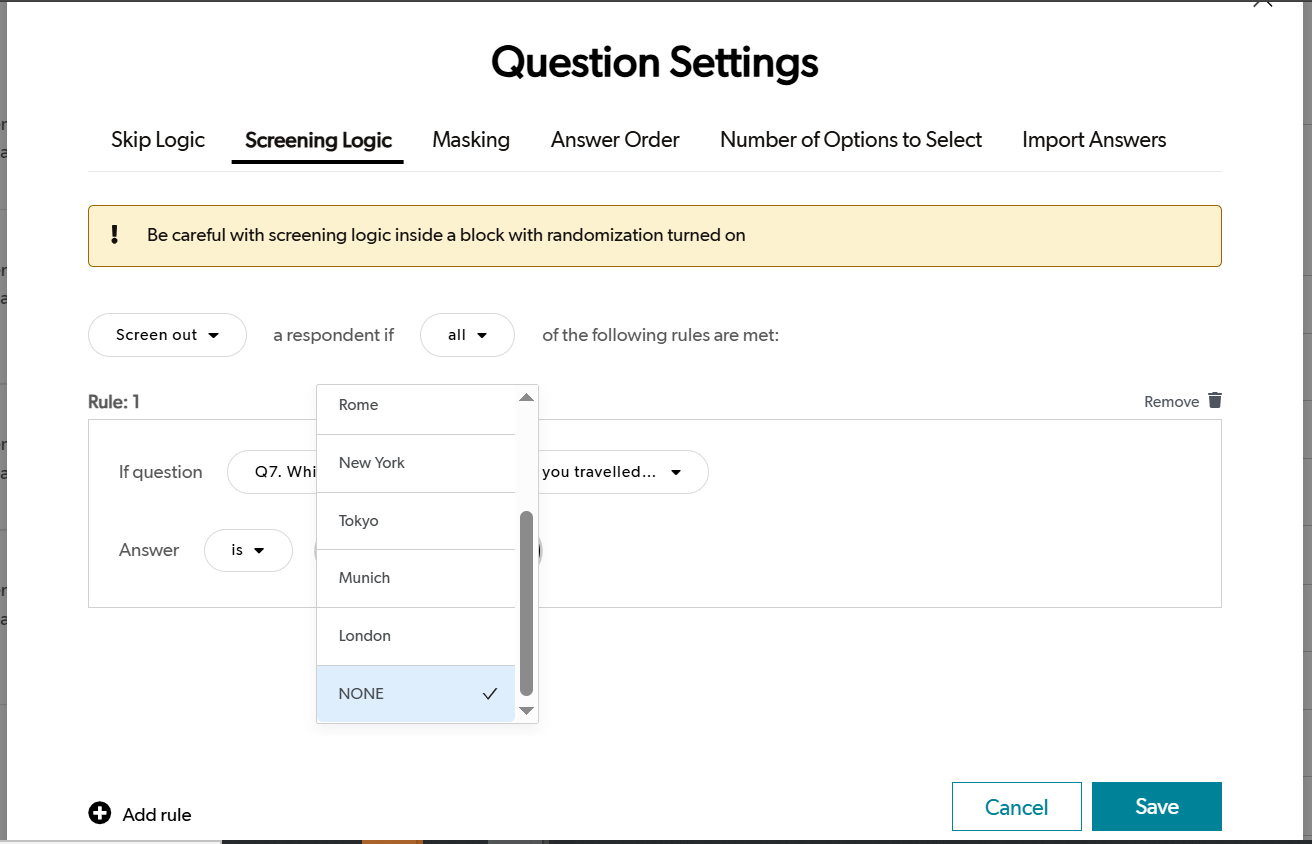1312x844 pixels.
Task: Cancel the Question Settings changes
Action: click(1016, 806)
